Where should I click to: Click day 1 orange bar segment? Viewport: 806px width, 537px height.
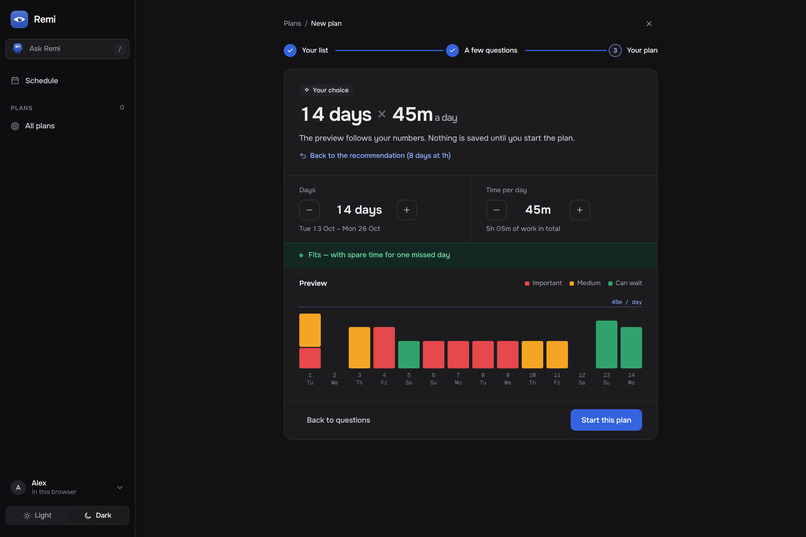(x=310, y=330)
